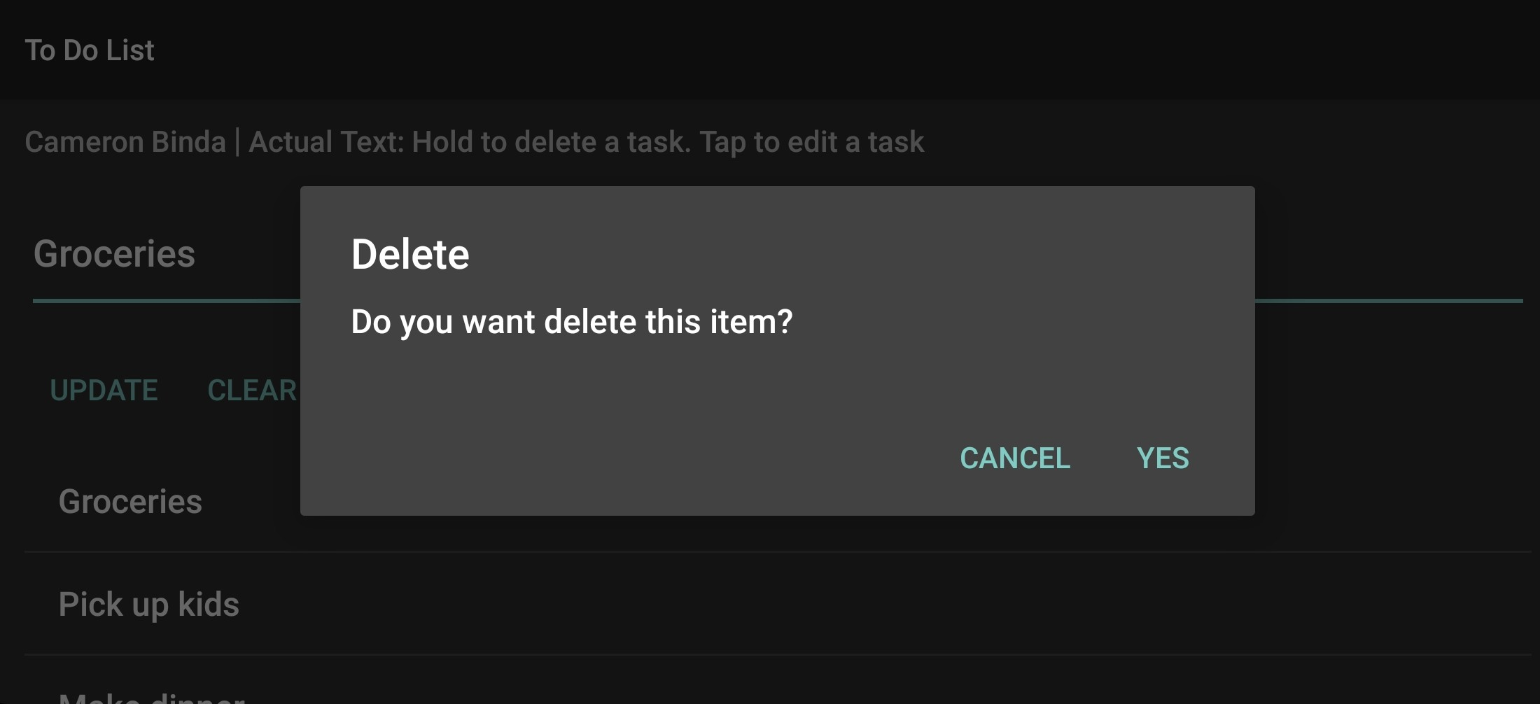Select the Groceries task in the list
The image size is (1540, 704).
(130, 501)
